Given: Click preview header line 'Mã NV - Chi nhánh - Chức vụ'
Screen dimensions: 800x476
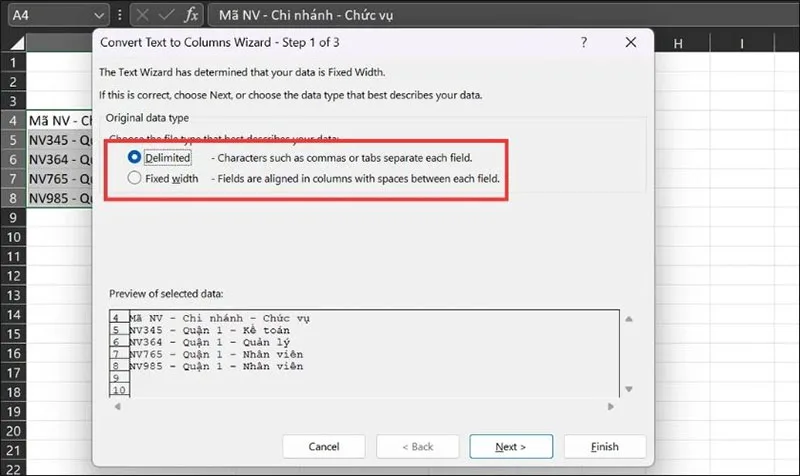Looking at the screenshot, I should coord(220,318).
